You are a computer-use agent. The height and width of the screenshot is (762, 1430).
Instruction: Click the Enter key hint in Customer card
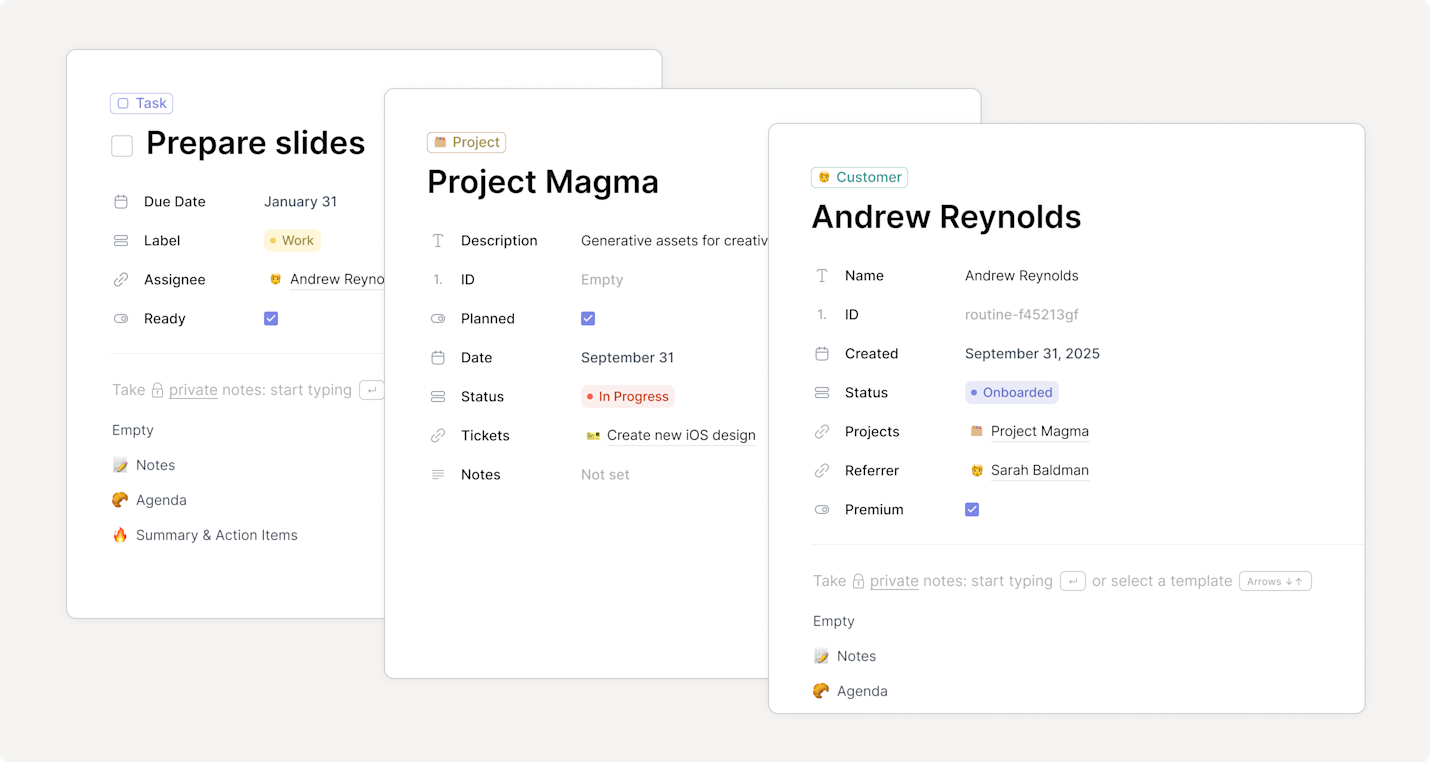[x=1073, y=581]
